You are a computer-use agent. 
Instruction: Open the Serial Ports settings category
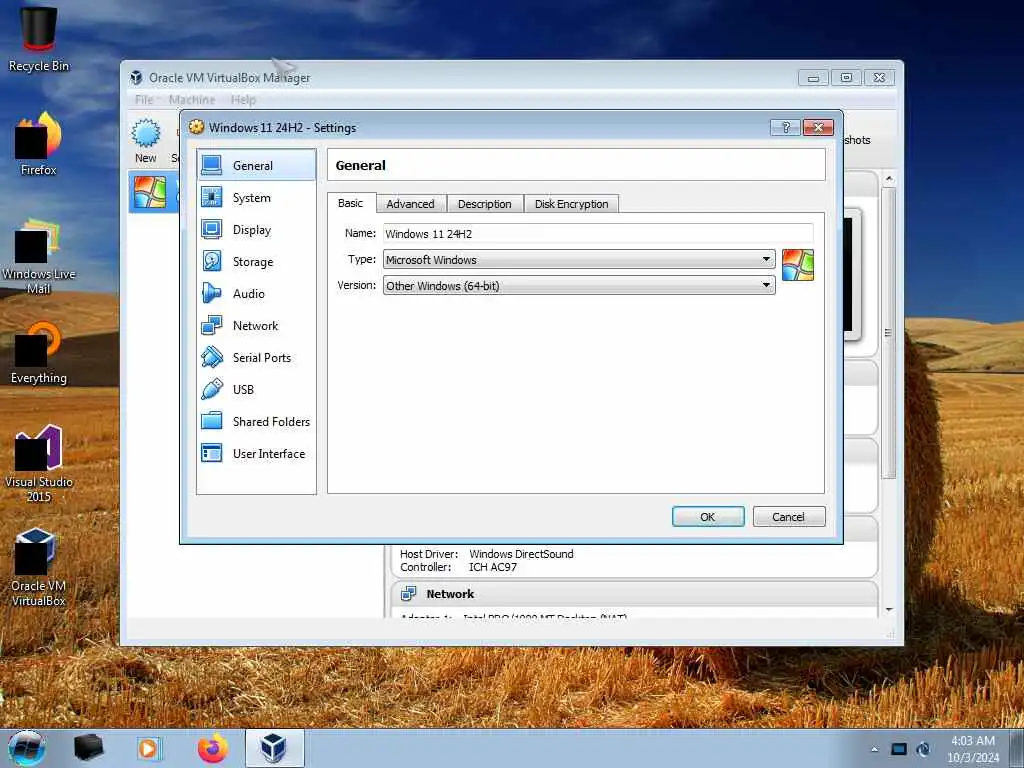[x=256, y=357]
